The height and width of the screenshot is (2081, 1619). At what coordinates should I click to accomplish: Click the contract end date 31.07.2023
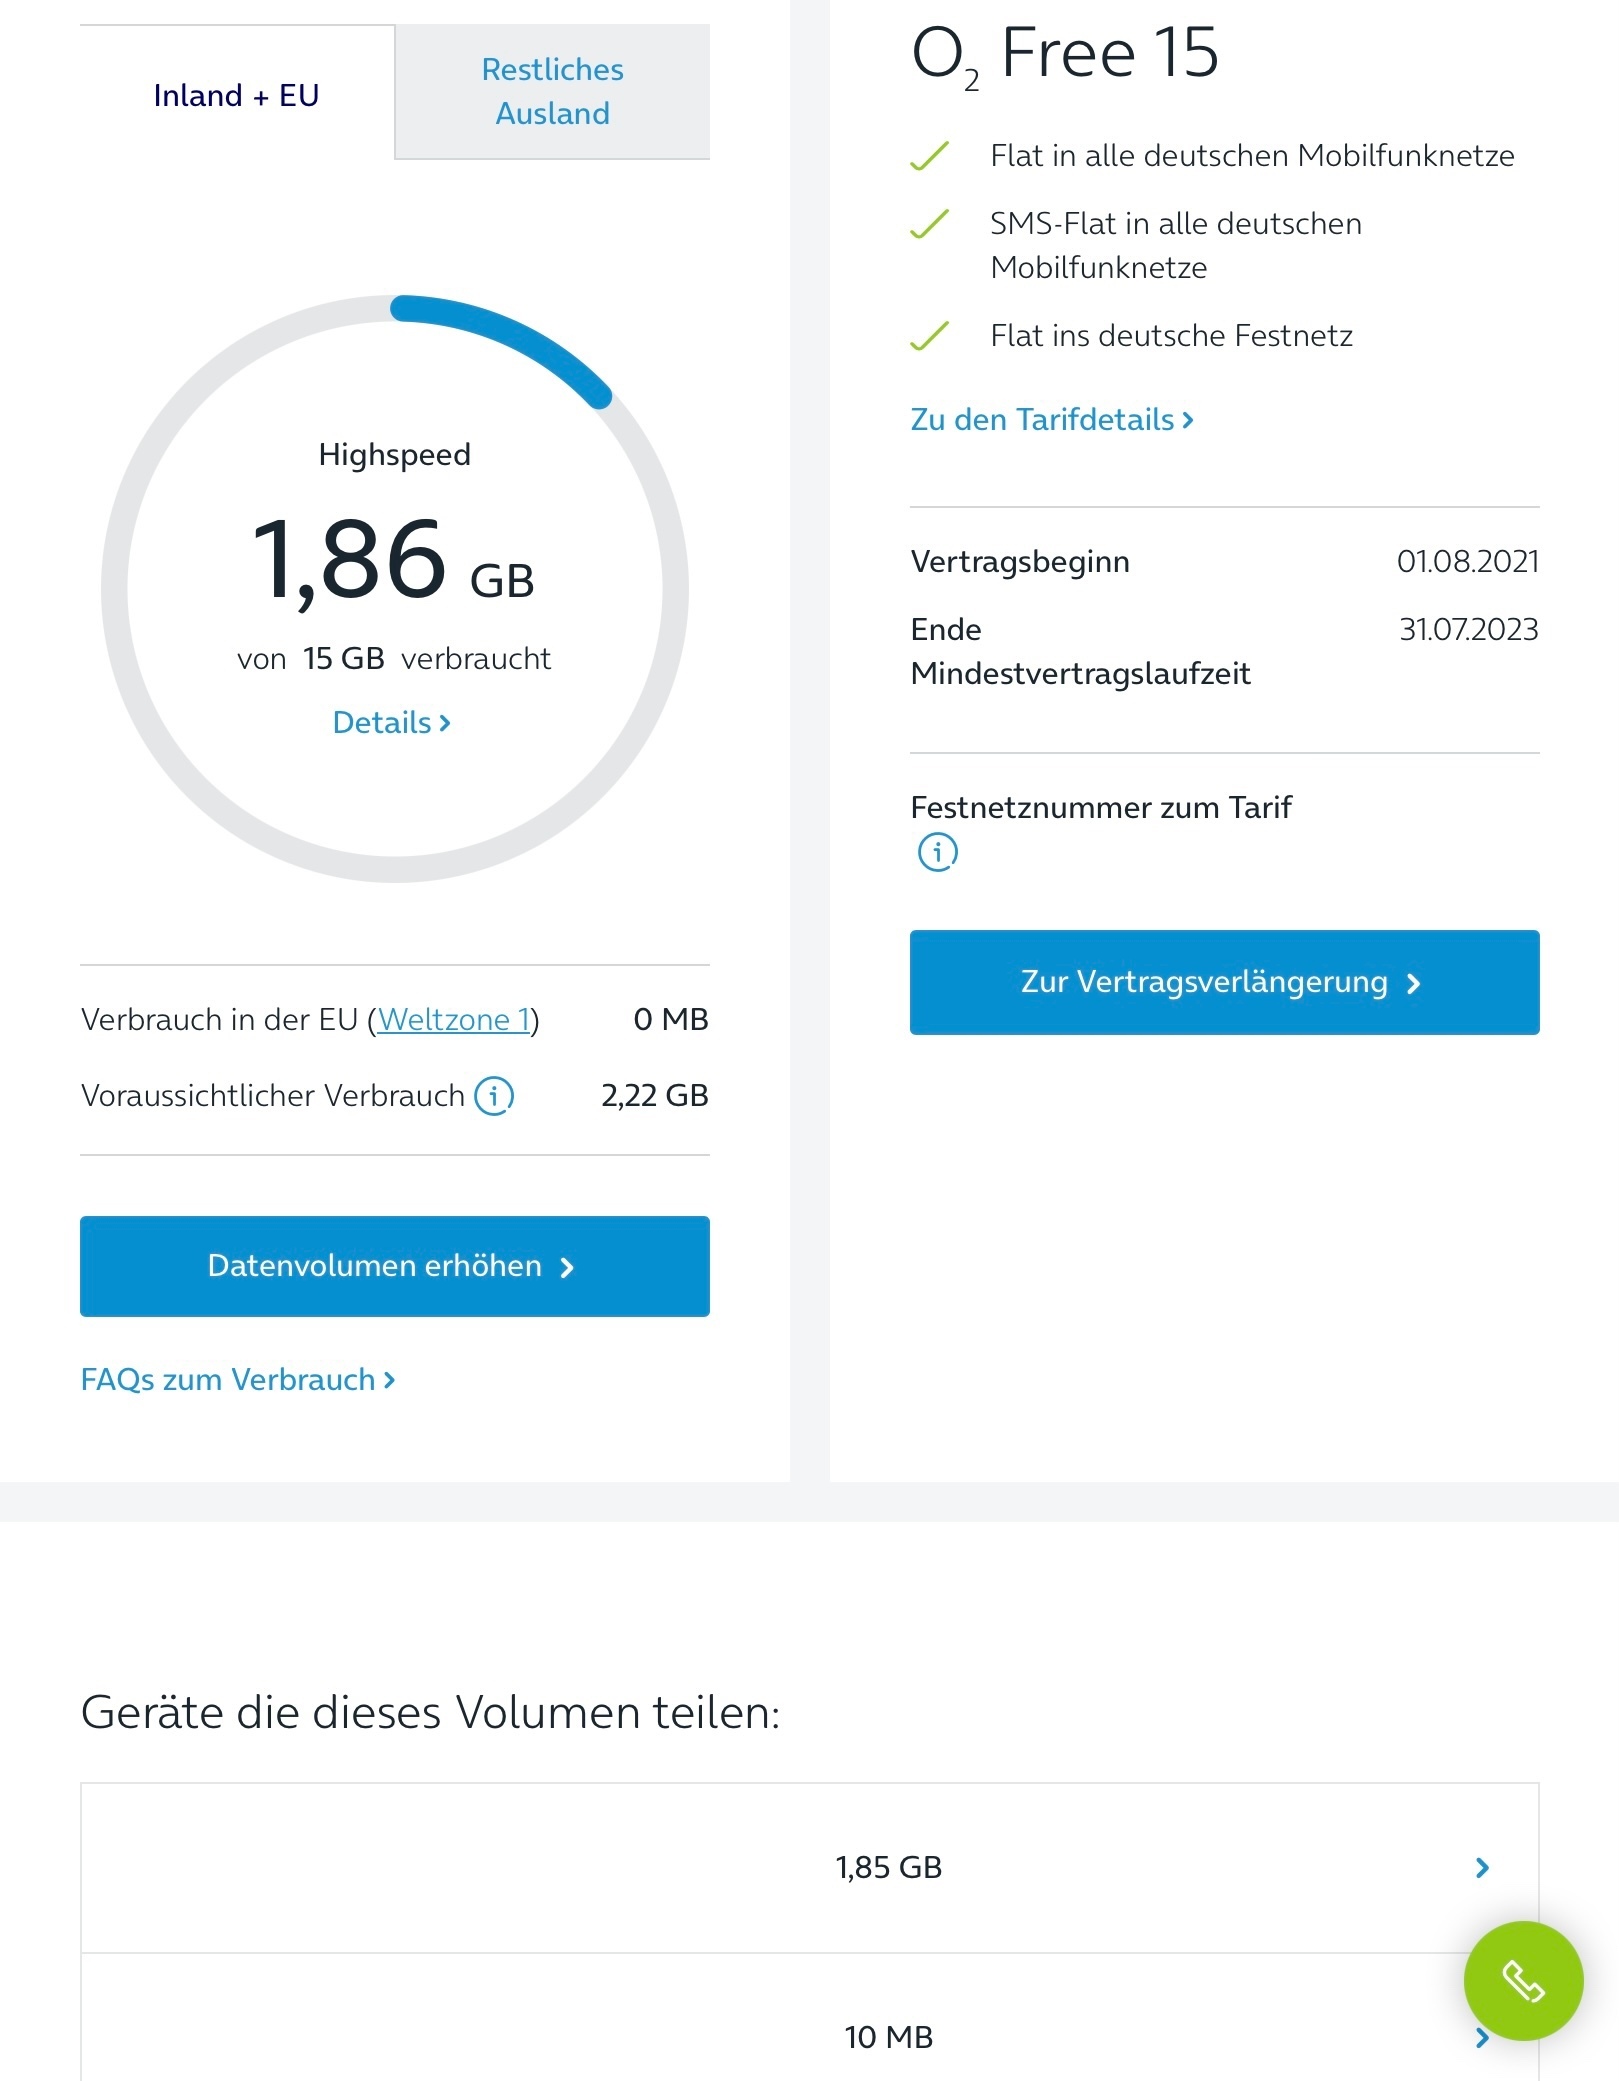pos(1468,629)
